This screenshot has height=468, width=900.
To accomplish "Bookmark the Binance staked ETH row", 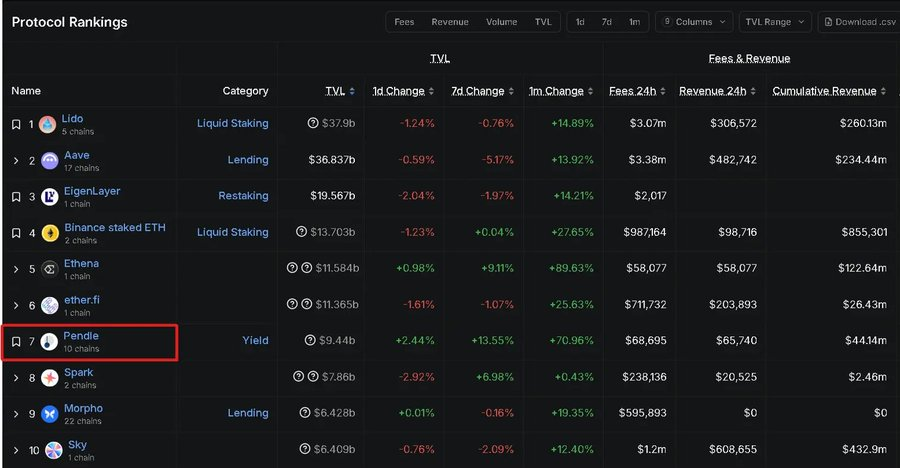I will pos(16,233).
